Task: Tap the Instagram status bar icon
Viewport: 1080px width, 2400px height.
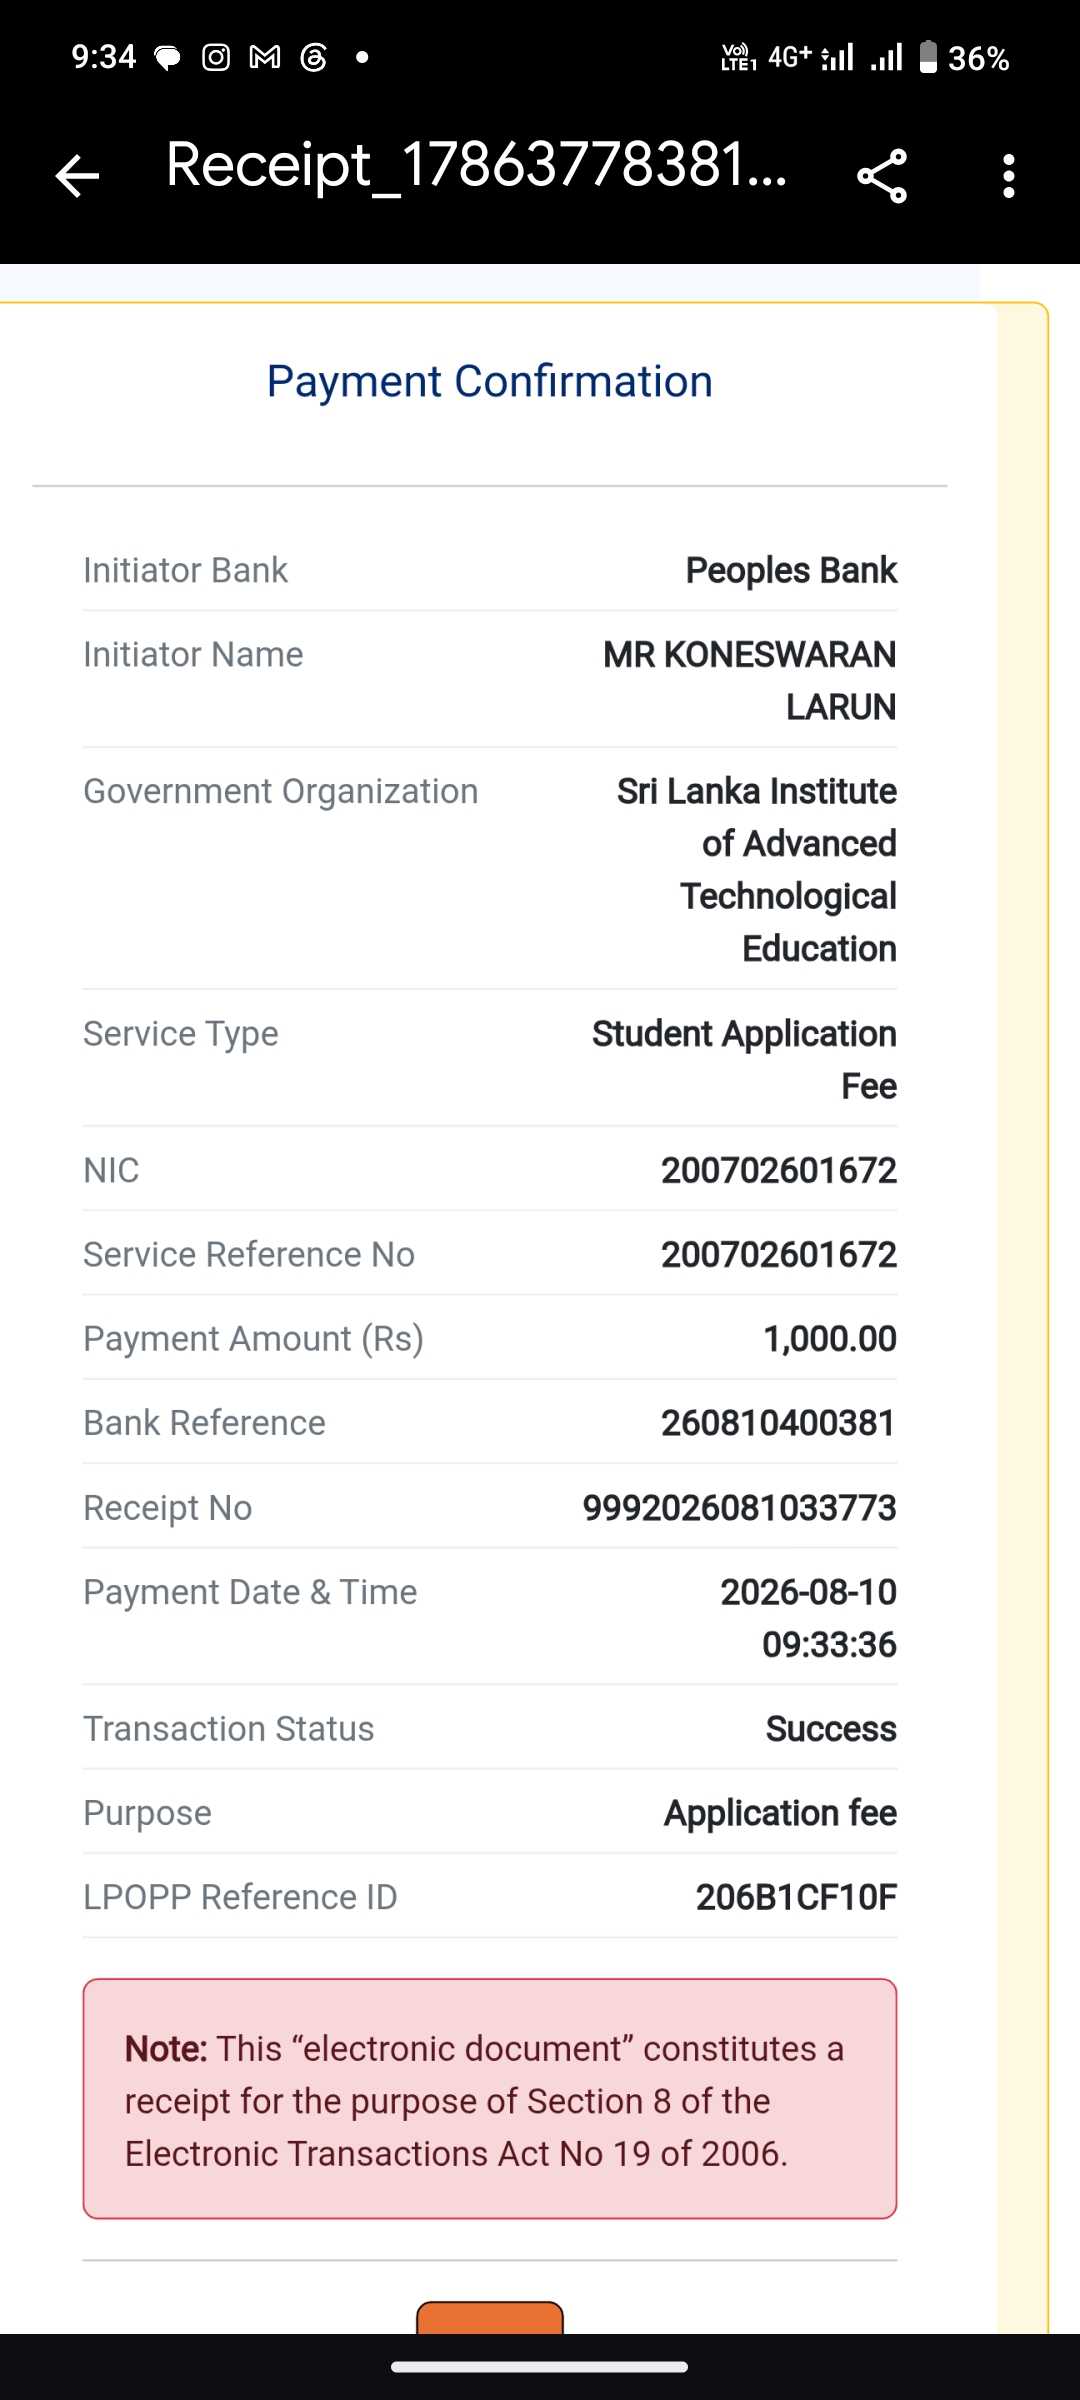Action: coord(216,58)
